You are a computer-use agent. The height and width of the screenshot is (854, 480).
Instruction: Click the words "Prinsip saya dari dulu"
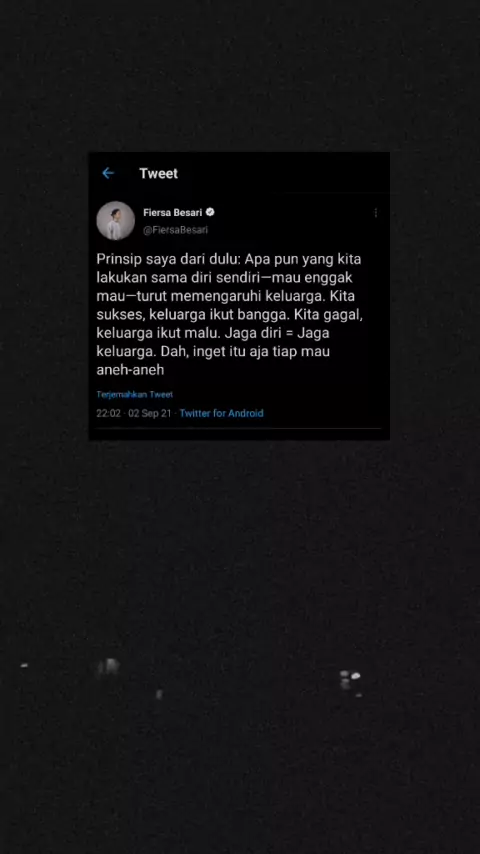165,259
